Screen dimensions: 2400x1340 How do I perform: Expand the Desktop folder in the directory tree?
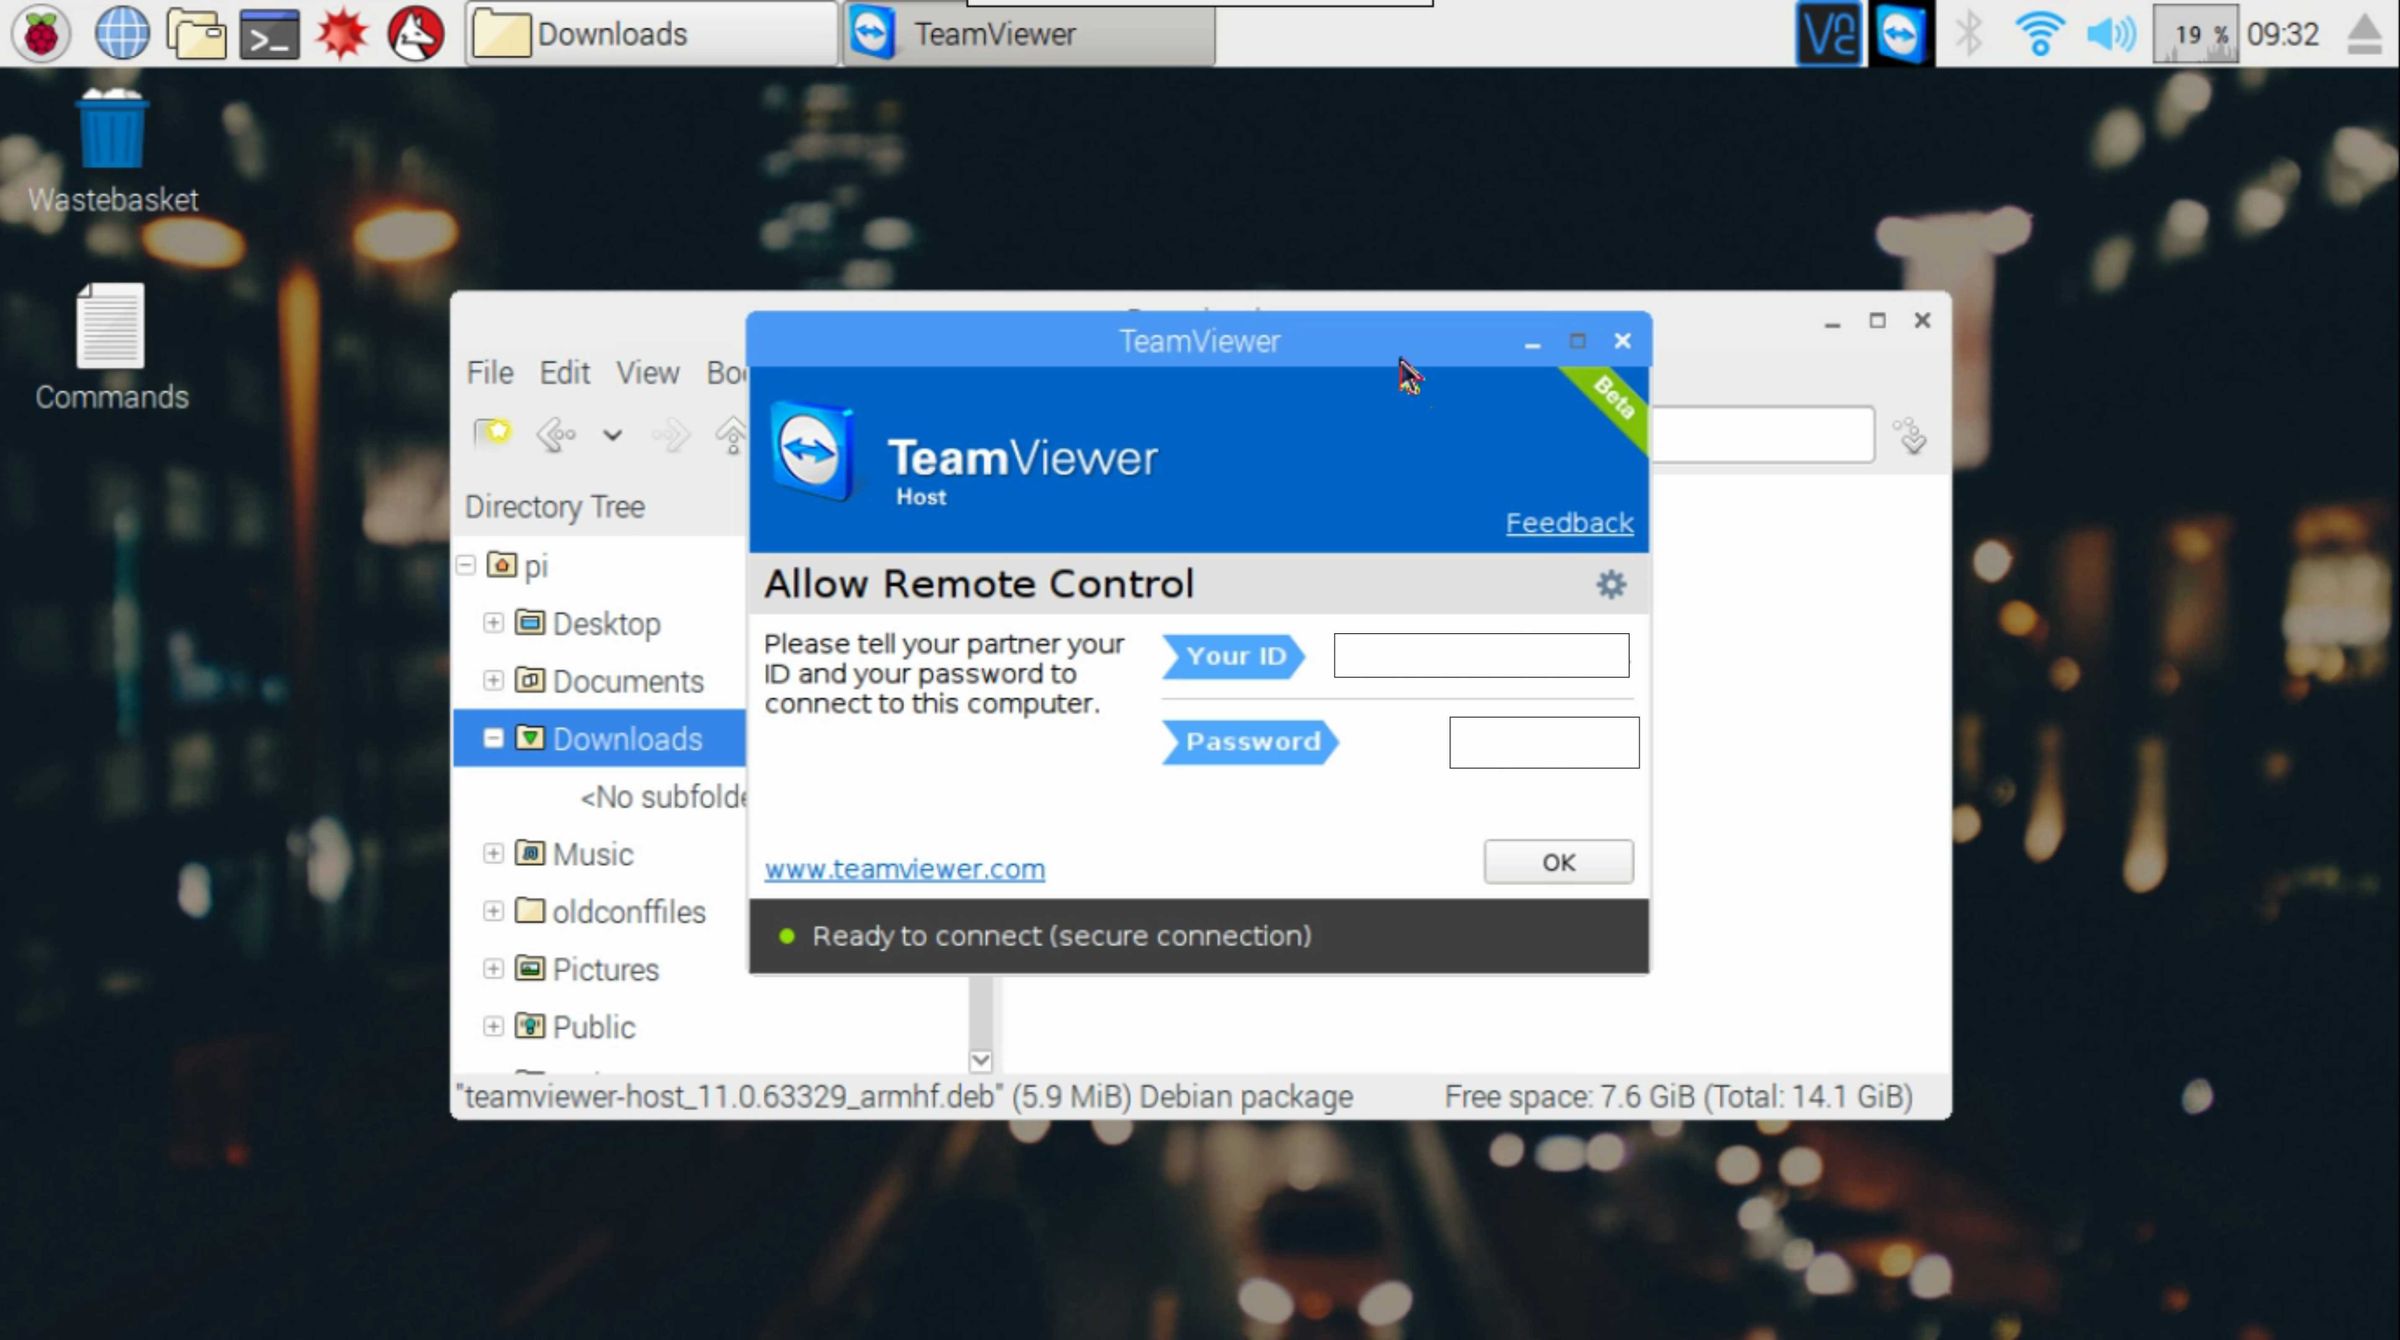point(494,623)
